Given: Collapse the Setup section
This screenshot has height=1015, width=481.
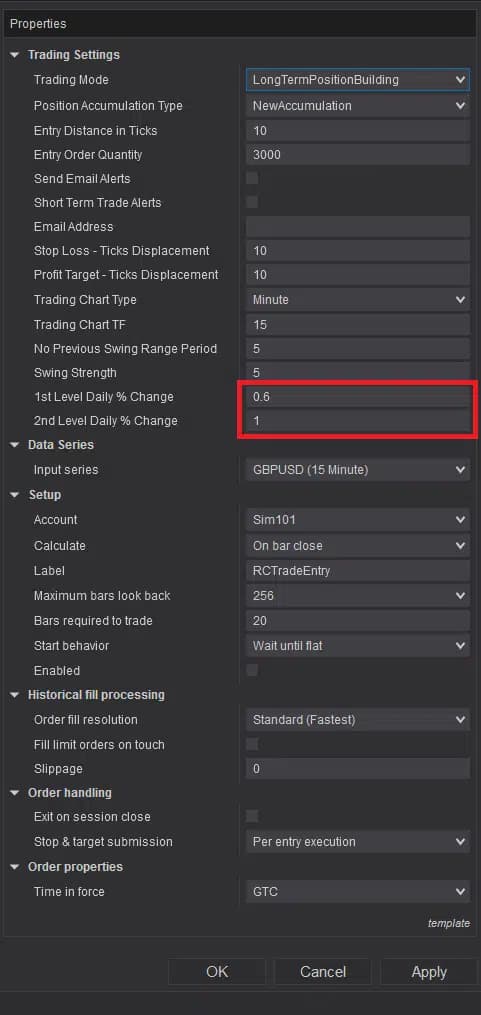Looking at the screenshot, I should click(15, 495).
